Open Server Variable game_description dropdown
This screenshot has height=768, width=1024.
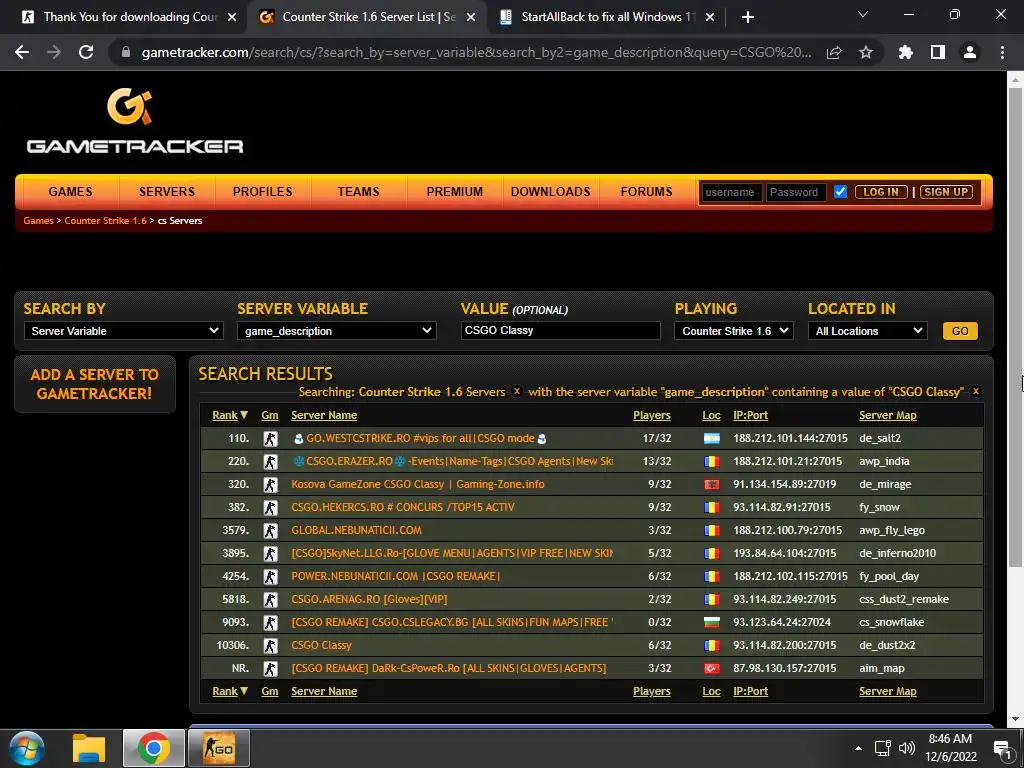click(x=337, y=331)
